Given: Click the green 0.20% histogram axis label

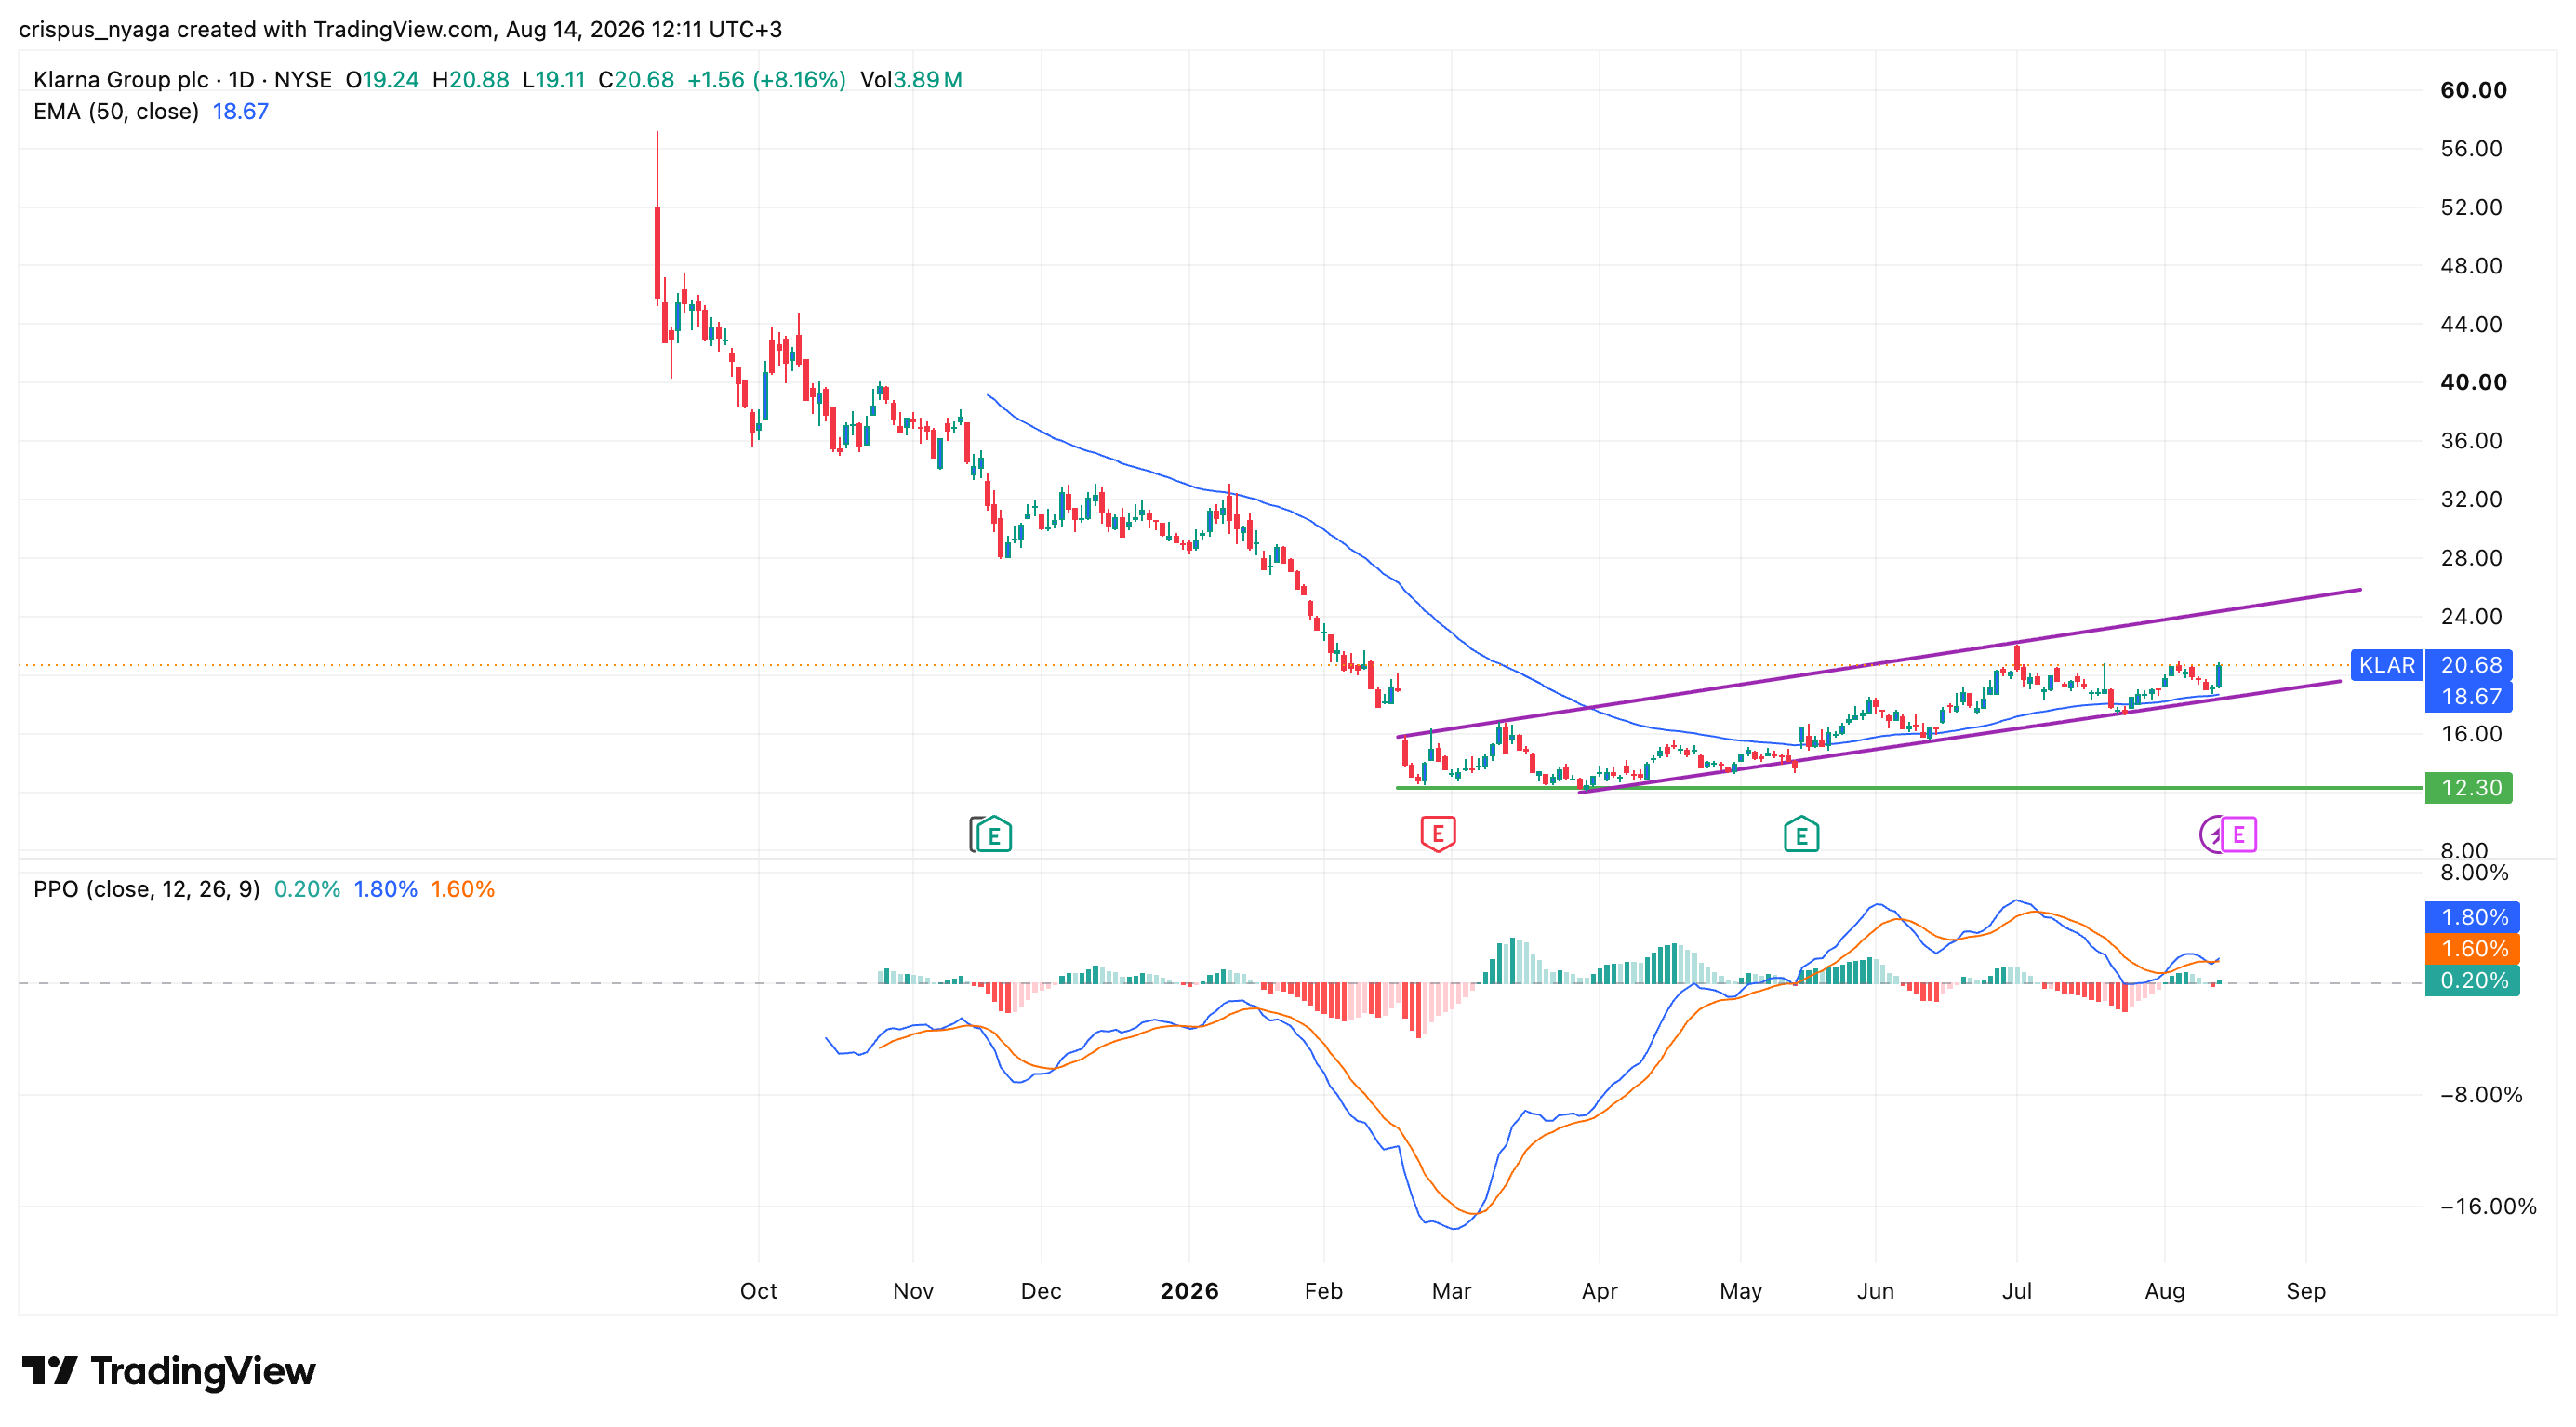Looking at the screenshot, I should 2473,980.
